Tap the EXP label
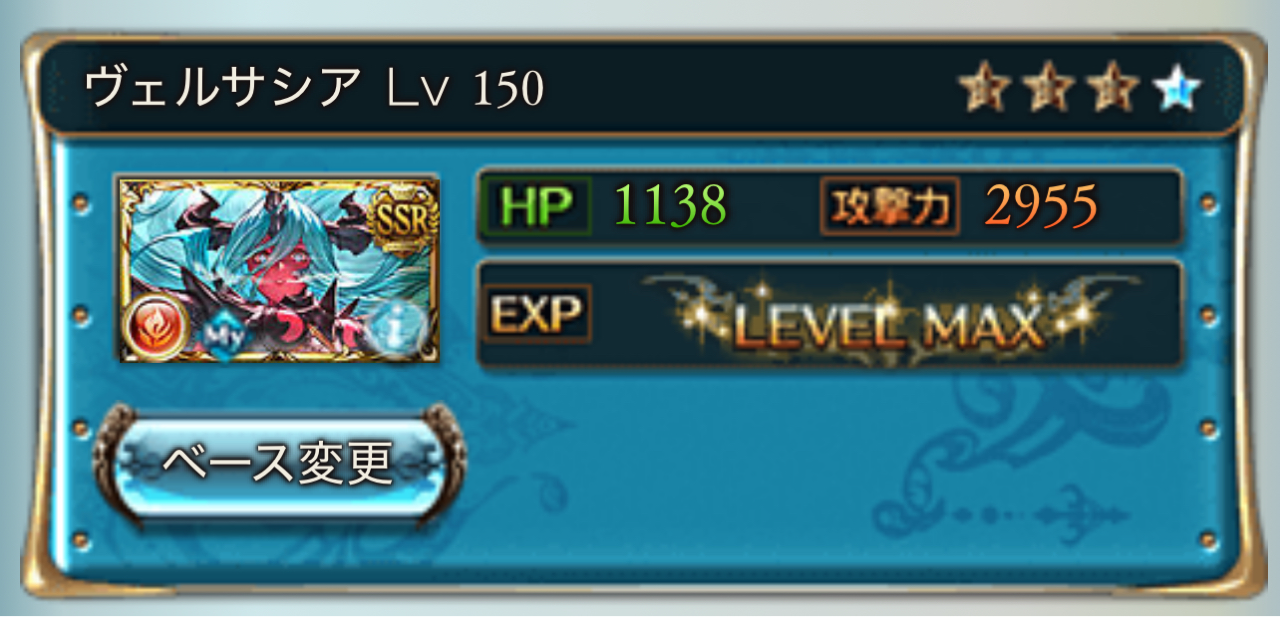 [537, 314]
